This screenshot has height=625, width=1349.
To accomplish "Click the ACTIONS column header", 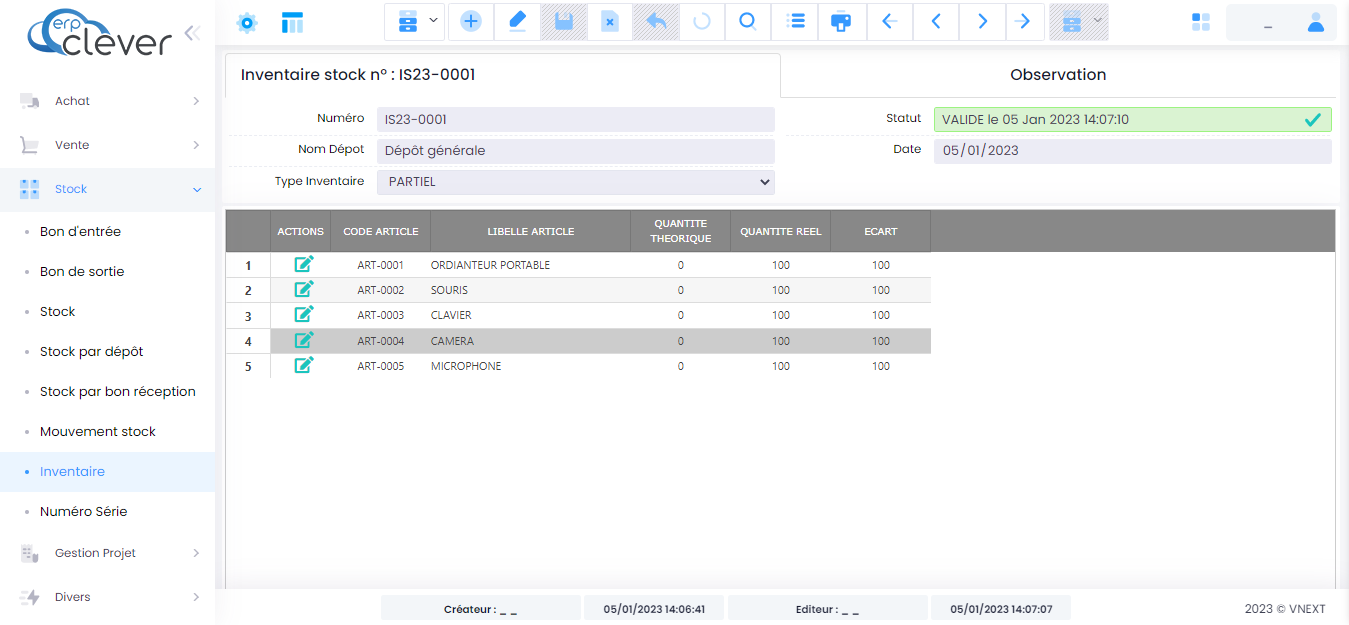I will (x=300, y=231).
